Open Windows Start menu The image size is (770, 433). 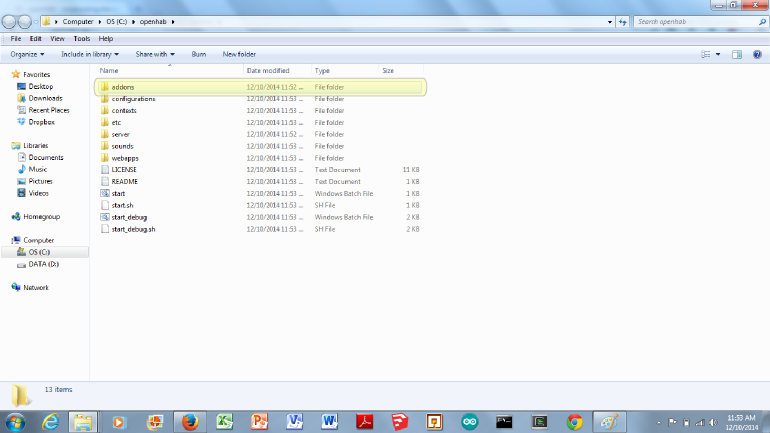point(15,422)
